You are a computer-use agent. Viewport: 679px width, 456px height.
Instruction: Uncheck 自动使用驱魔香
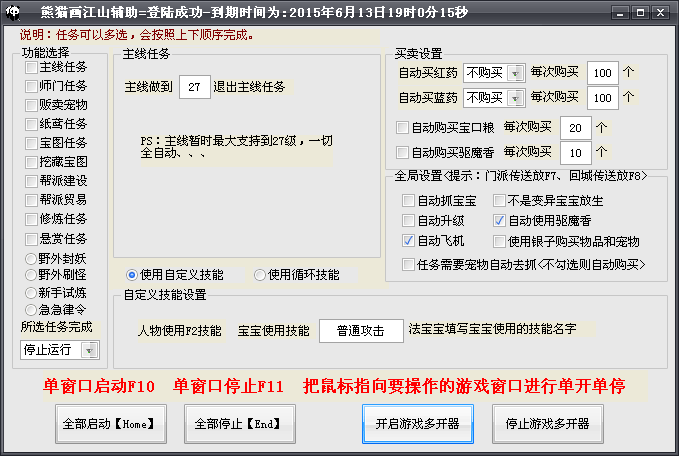click(x=499, y=220)
